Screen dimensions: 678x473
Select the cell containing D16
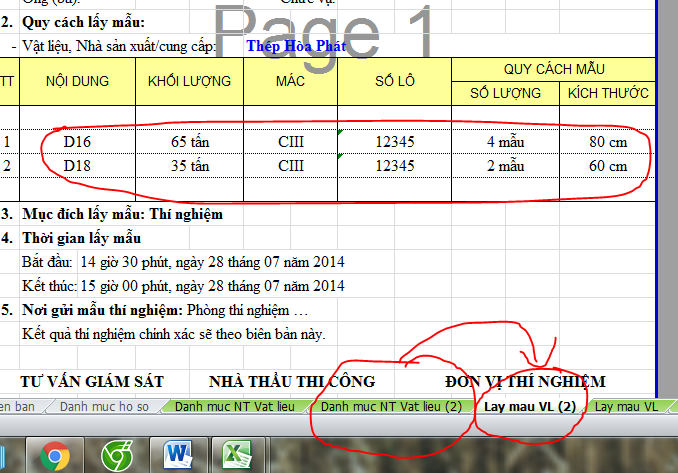click(x=77, y=142)
